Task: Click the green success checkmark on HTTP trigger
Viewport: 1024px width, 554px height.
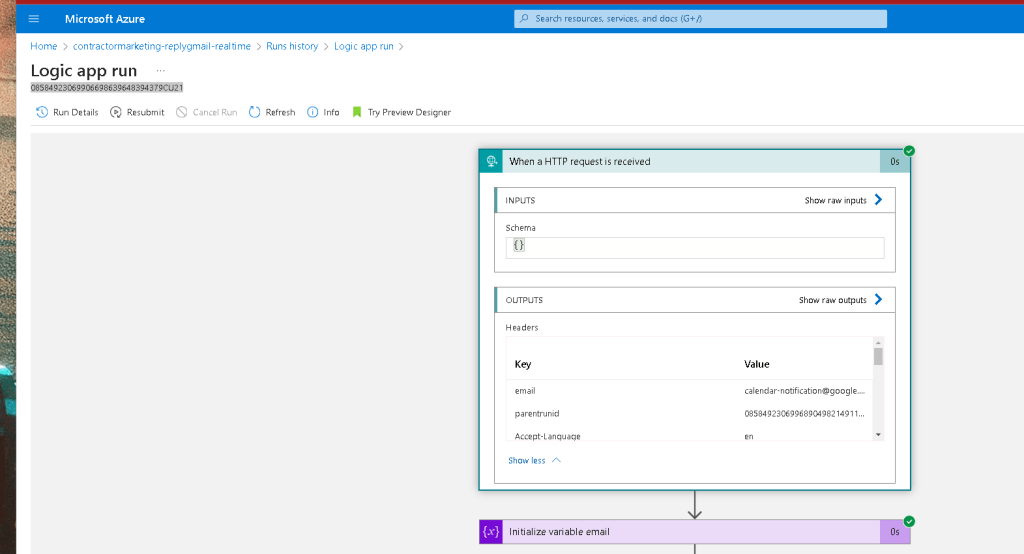Action: point(909,151)
